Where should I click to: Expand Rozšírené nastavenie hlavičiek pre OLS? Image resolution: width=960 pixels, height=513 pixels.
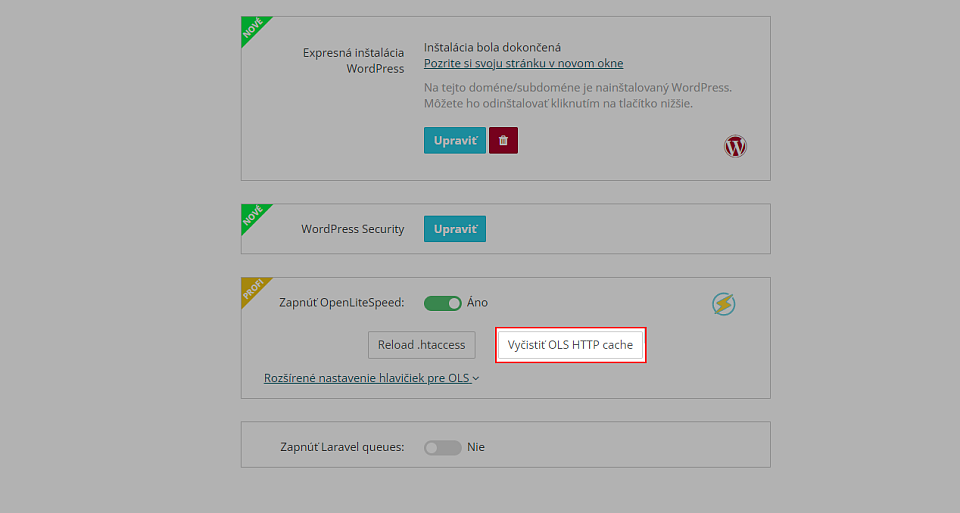tap(371, 378)
